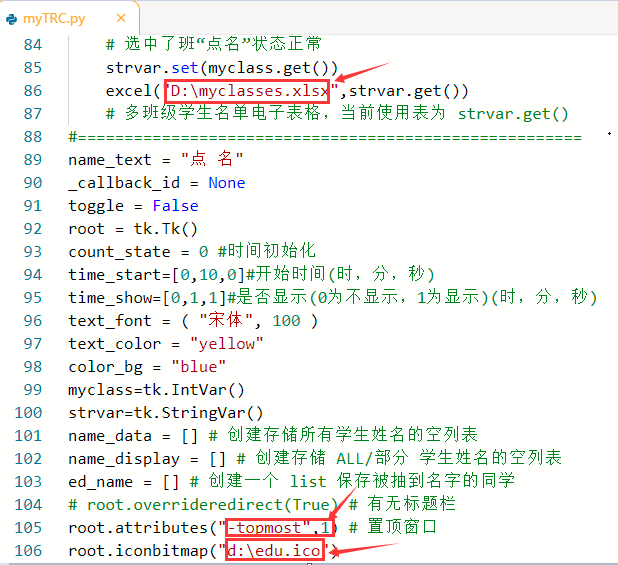This screenshot has width=618, height=565.
Task: Click 'False' value of toggle
Action: 175,206
